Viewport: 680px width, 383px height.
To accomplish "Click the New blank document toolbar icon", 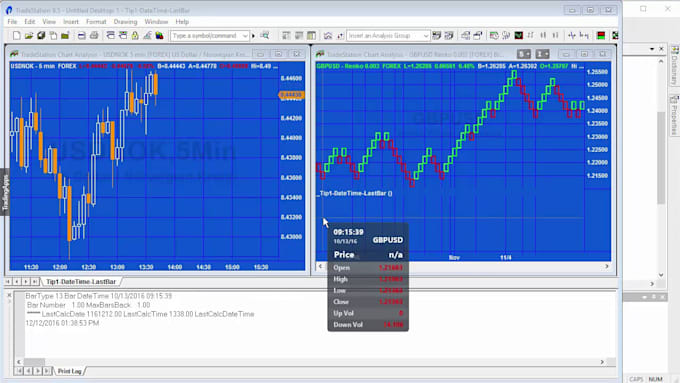I will (16, 36).
